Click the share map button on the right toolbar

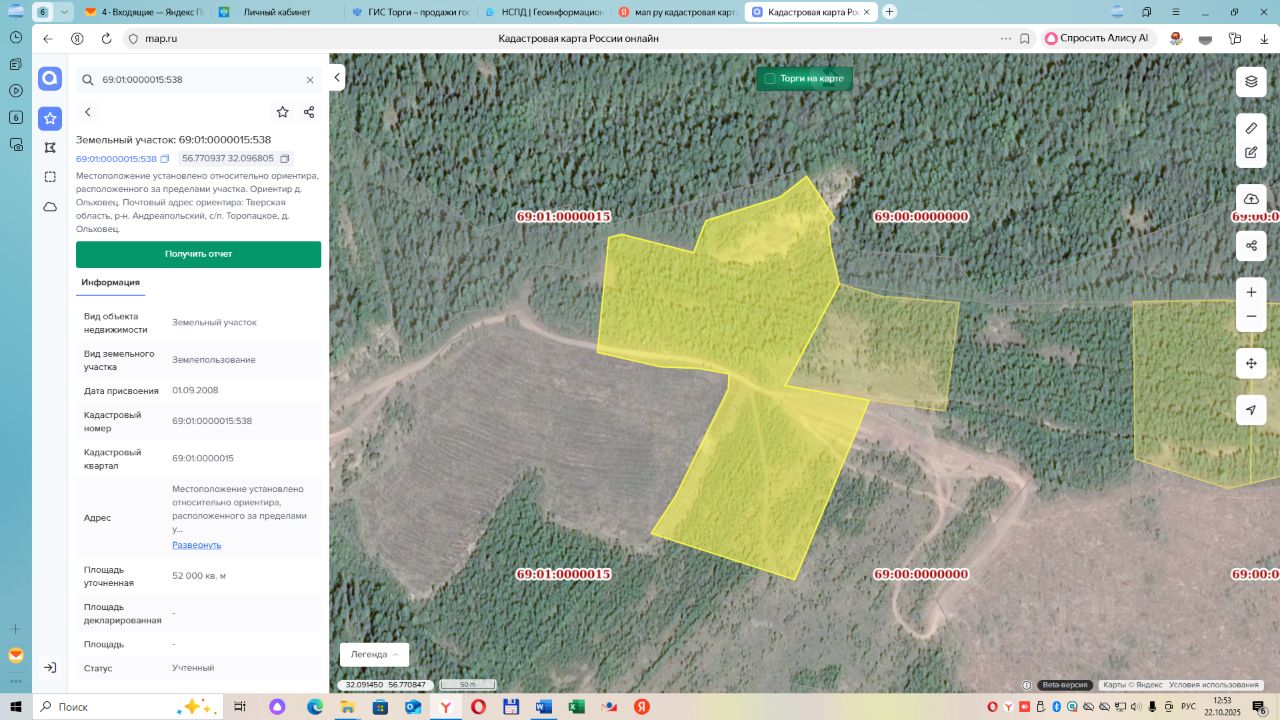(x=1251, y=245)
